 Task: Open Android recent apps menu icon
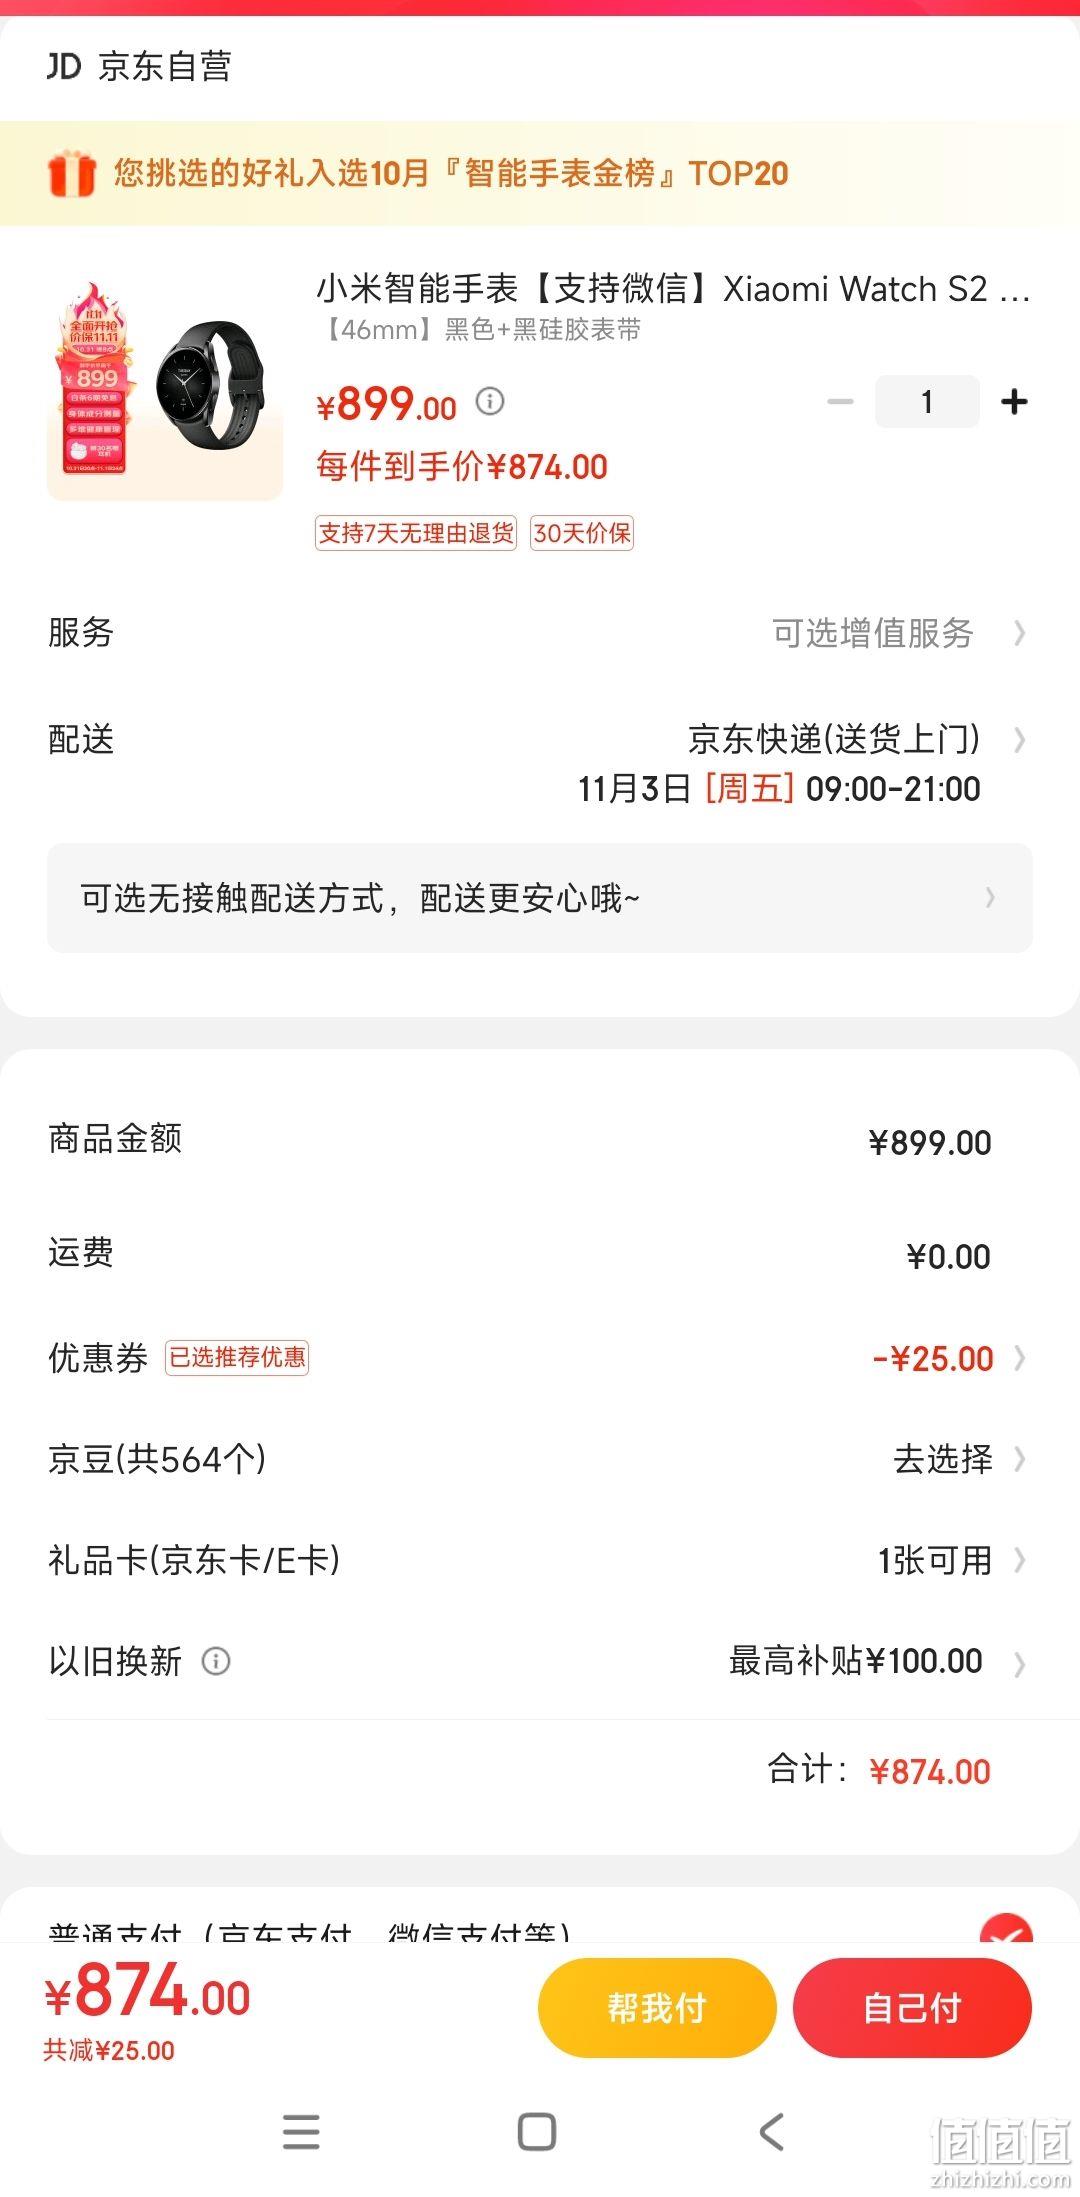[301, 2132]
